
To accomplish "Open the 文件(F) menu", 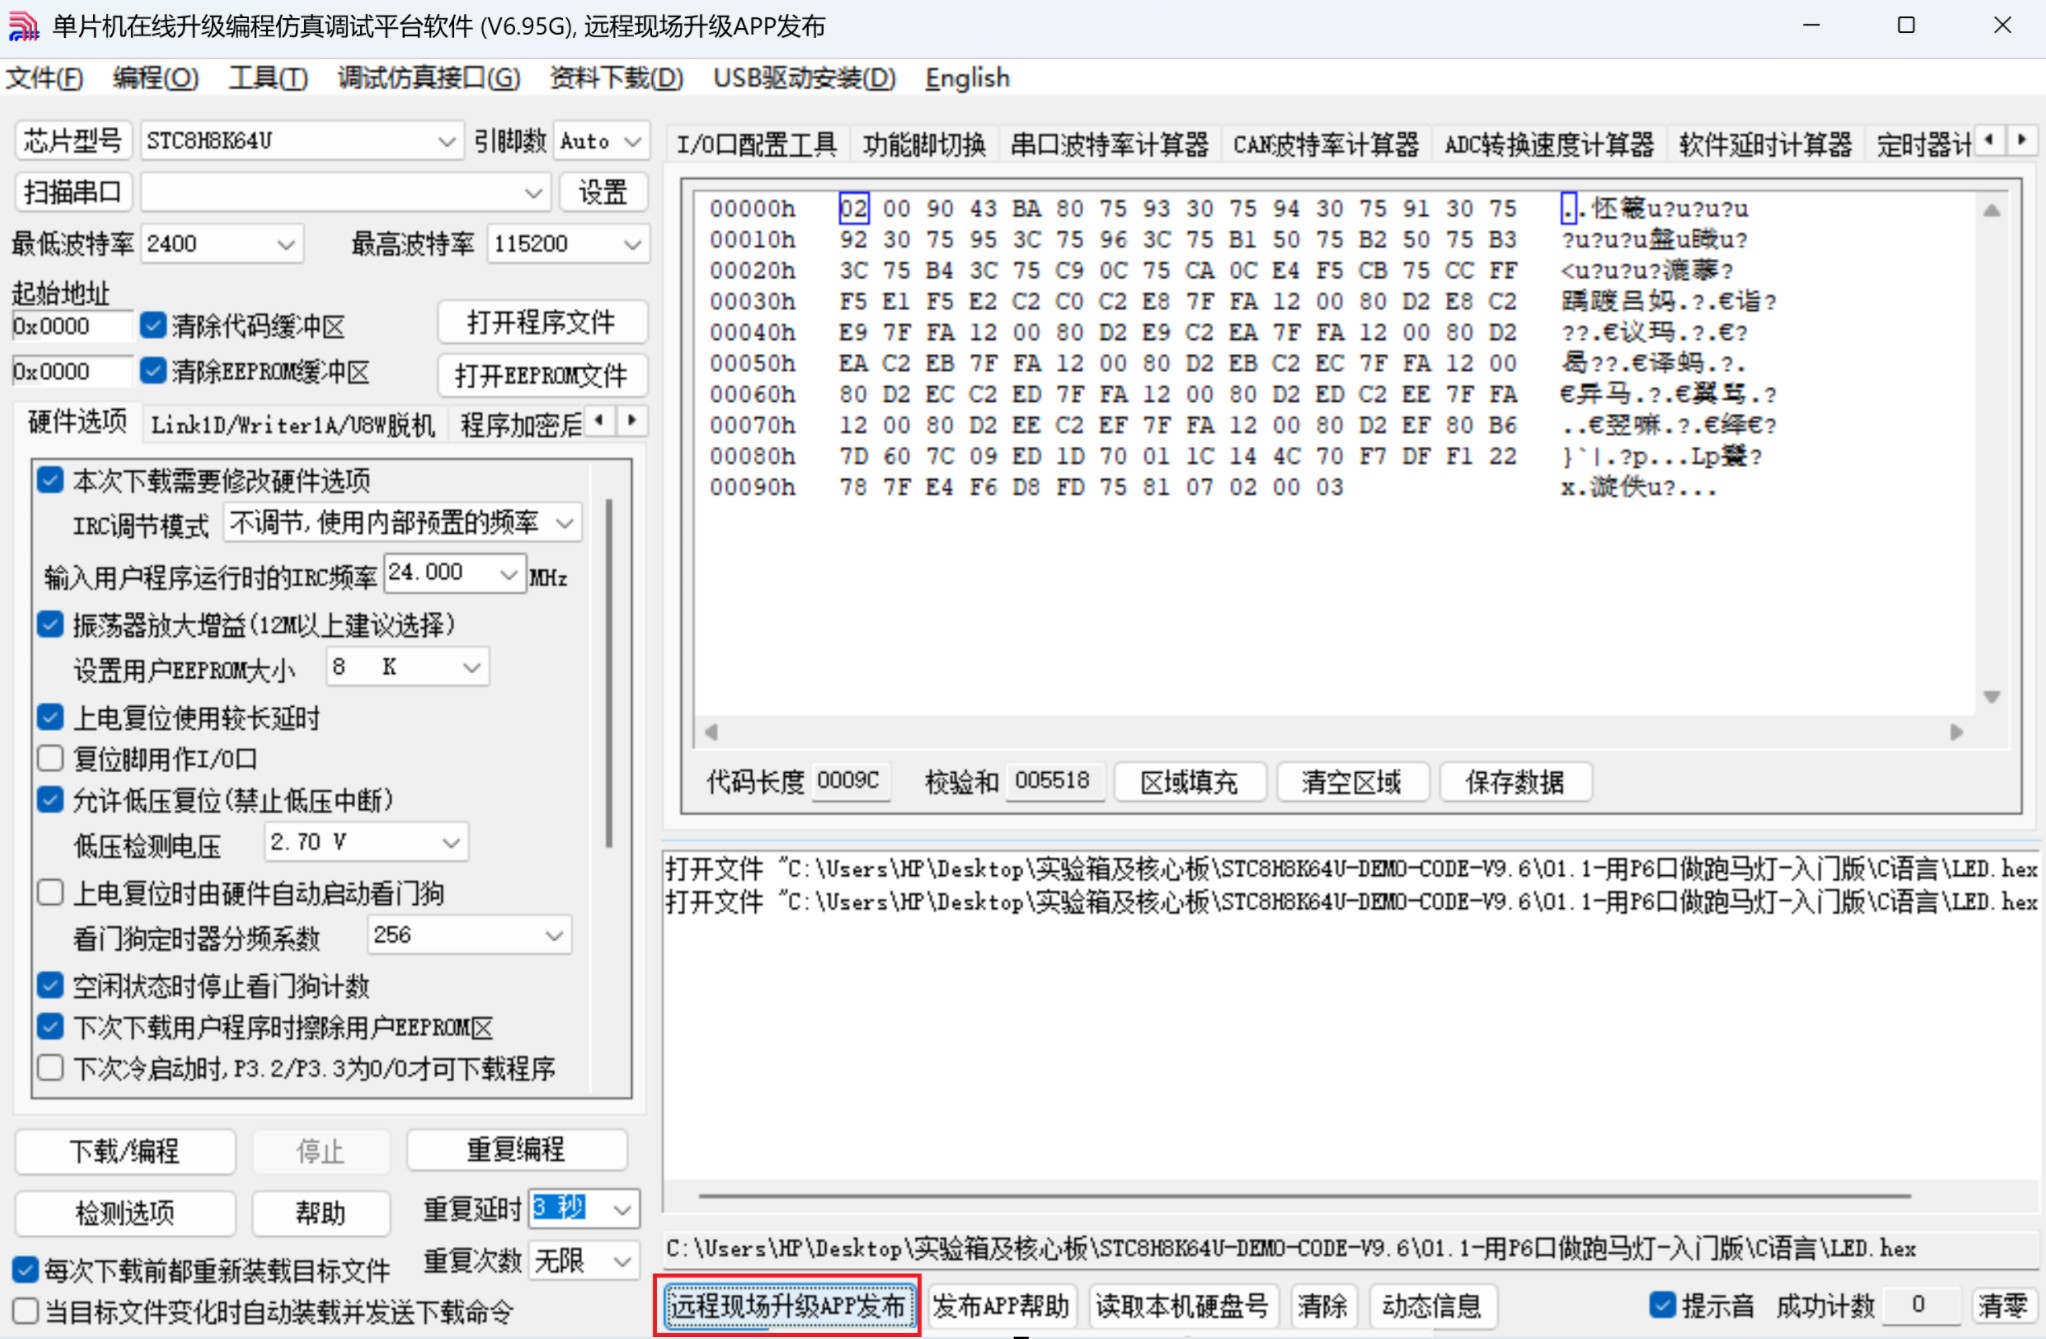I will click(x=45, y=78).
